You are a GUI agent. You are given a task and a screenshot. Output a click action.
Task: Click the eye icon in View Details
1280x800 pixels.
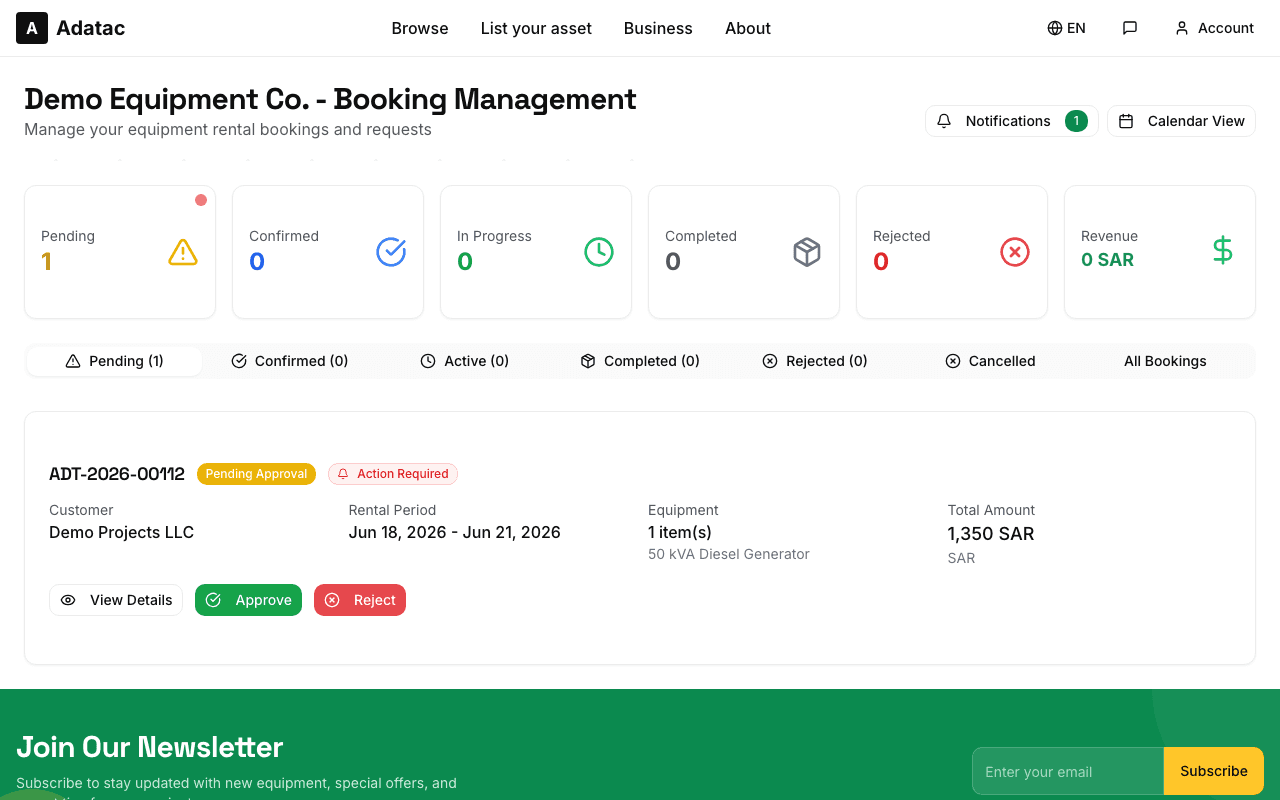click(68, 600)
